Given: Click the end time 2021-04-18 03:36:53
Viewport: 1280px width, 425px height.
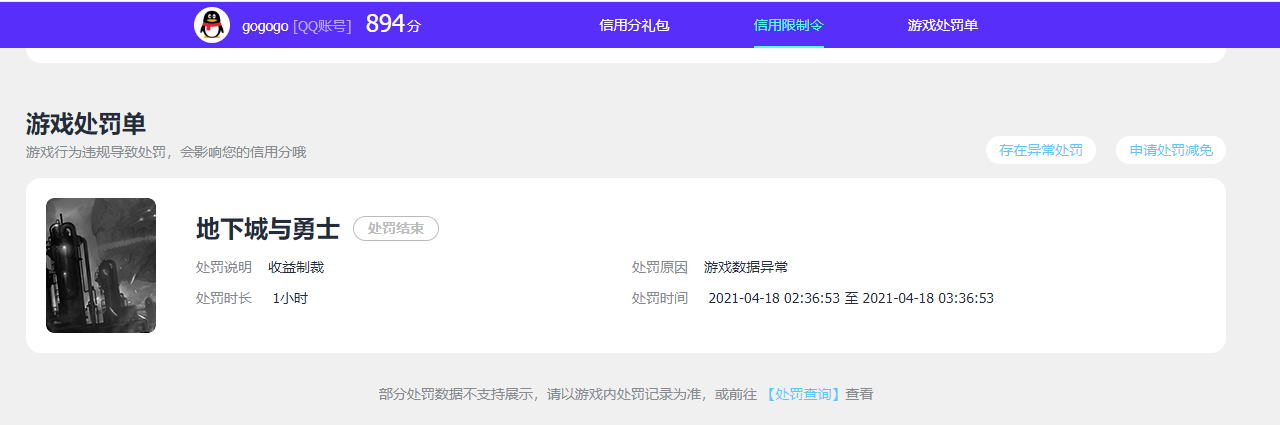Looking at the screenshot, I should (x=928, y=298).
